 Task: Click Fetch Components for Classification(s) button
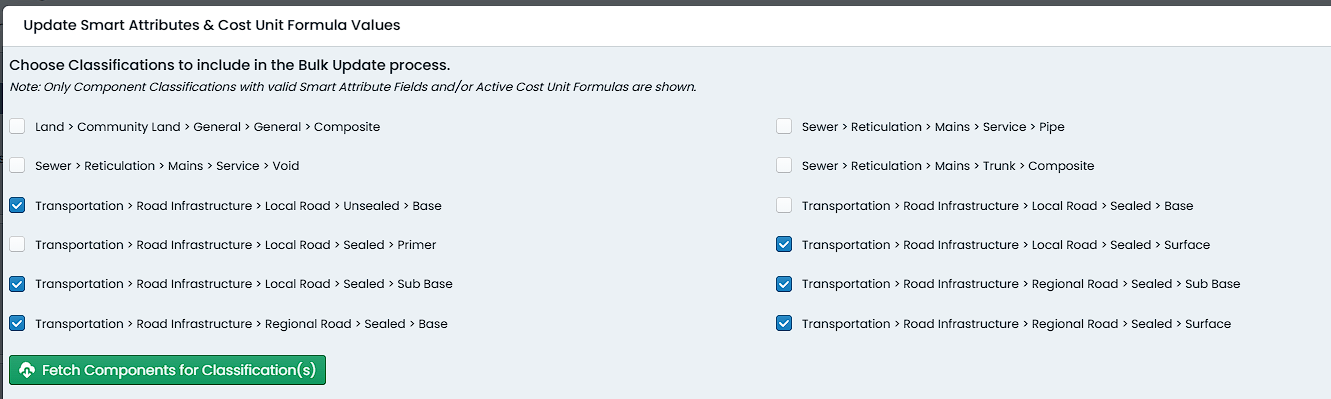point(167,370)
